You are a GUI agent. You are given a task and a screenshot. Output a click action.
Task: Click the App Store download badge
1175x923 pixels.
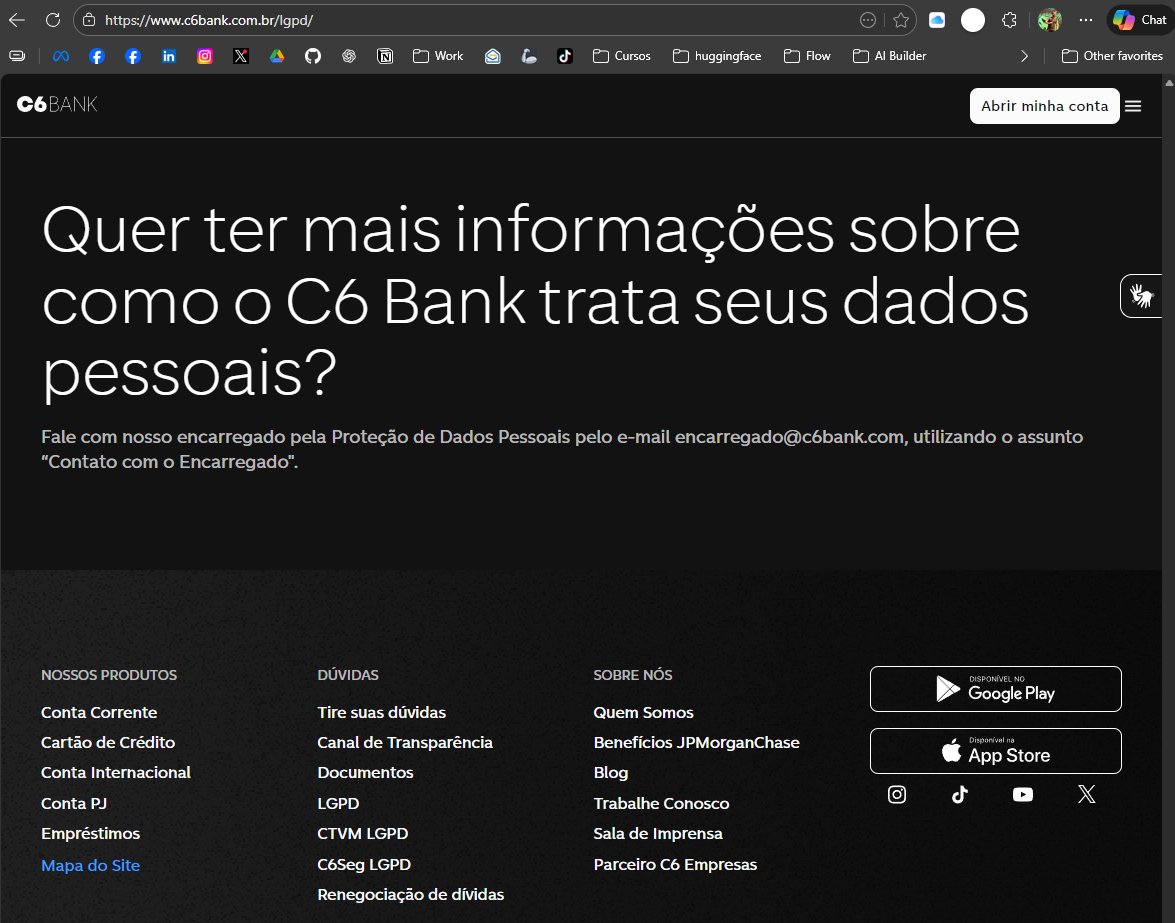(x=995, y=751)
